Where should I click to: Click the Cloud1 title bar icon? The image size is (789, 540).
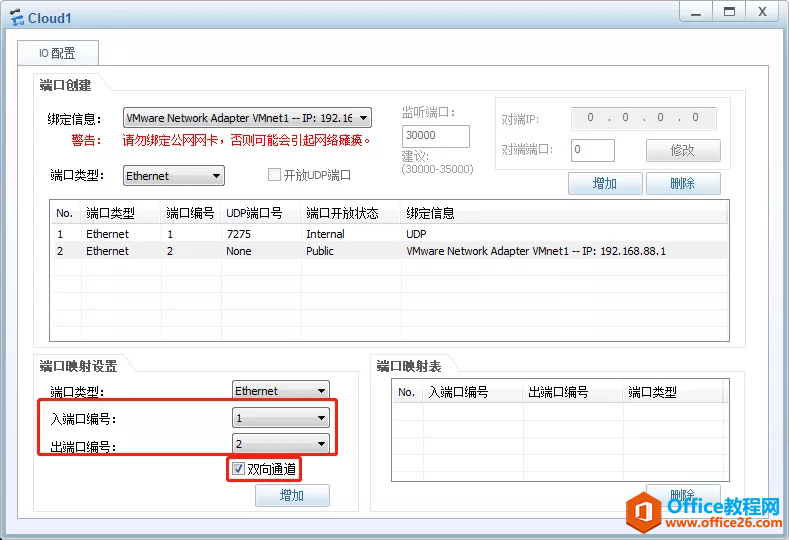click(x=17, y=18)
